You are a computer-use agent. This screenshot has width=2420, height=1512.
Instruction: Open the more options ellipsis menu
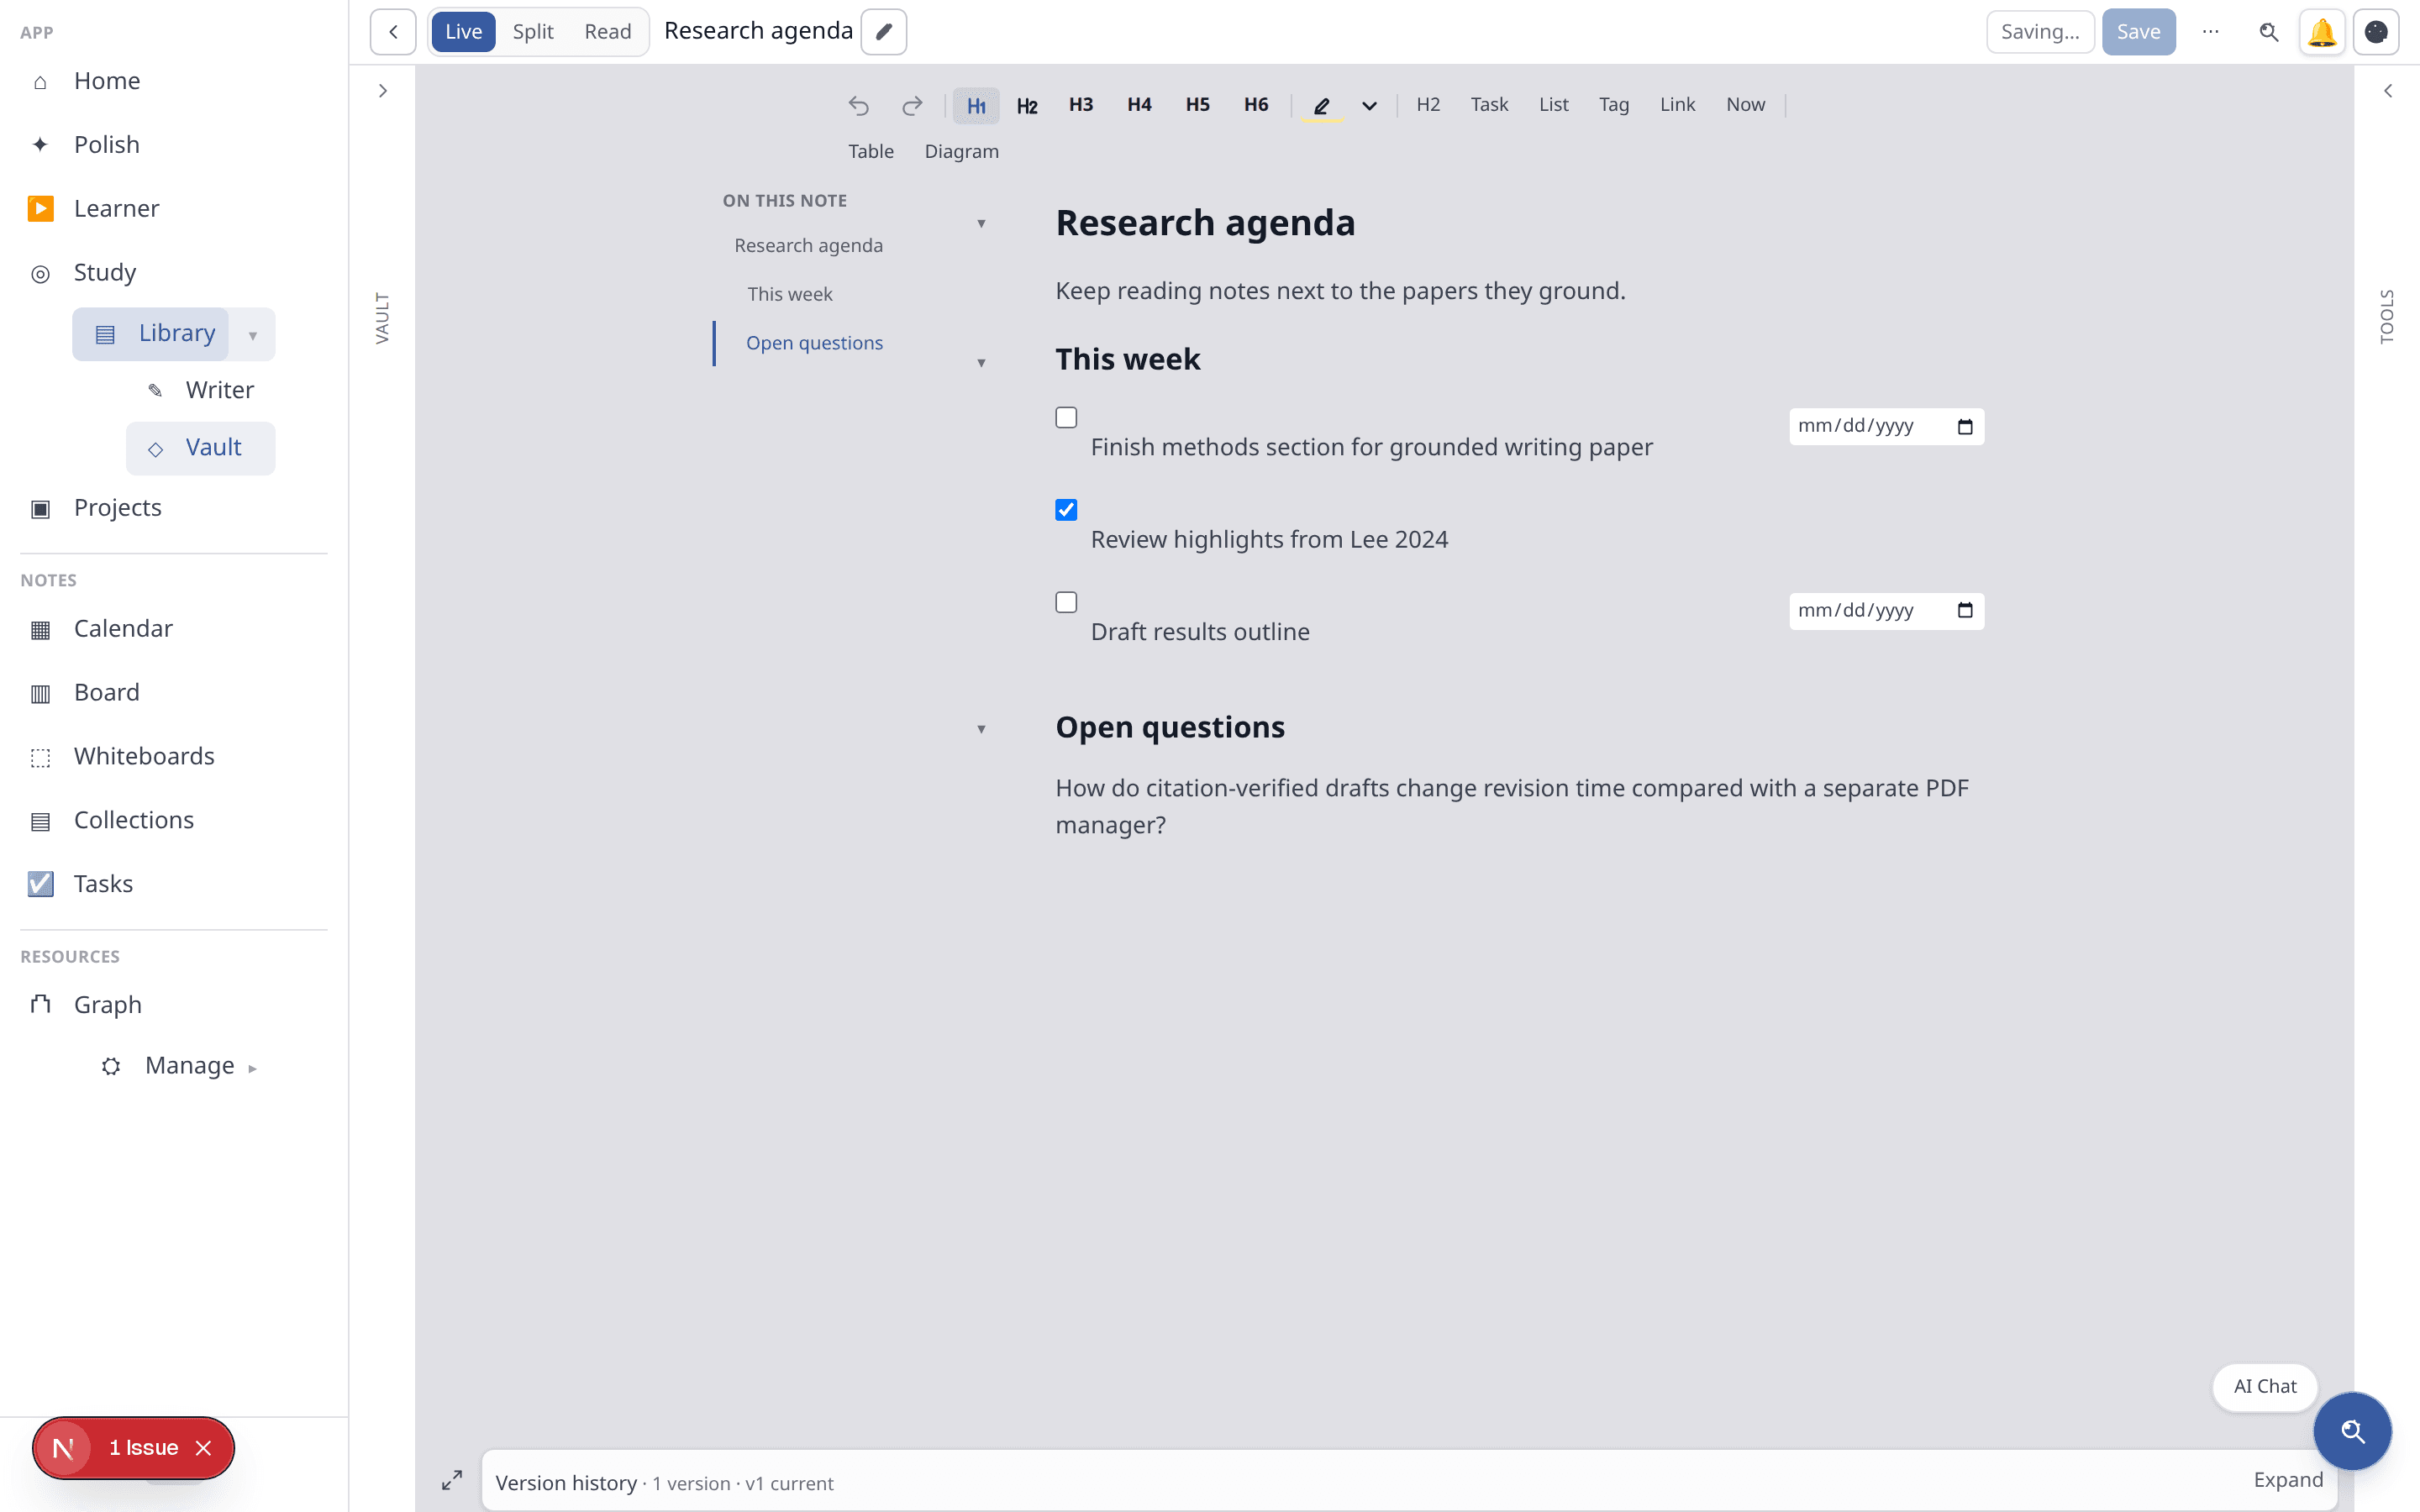pos(2210,32)
